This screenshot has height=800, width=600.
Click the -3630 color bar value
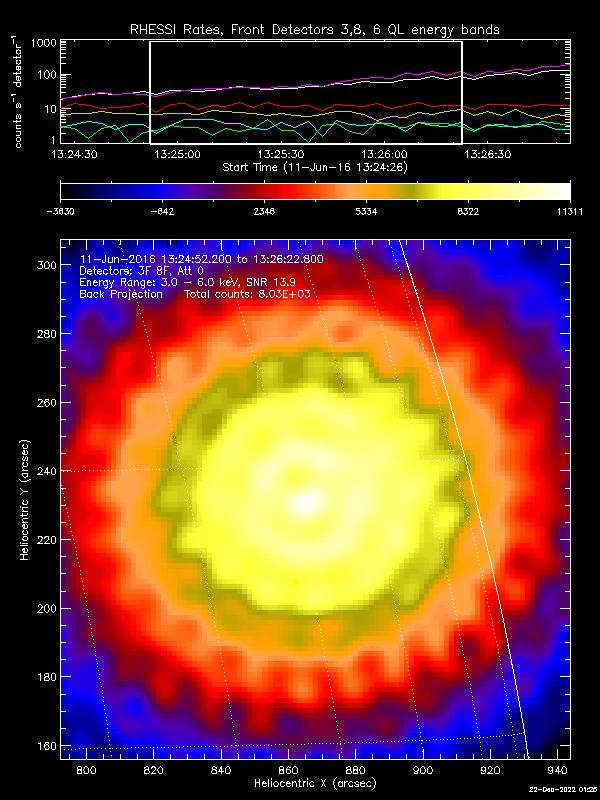click(x=60, y=212)
